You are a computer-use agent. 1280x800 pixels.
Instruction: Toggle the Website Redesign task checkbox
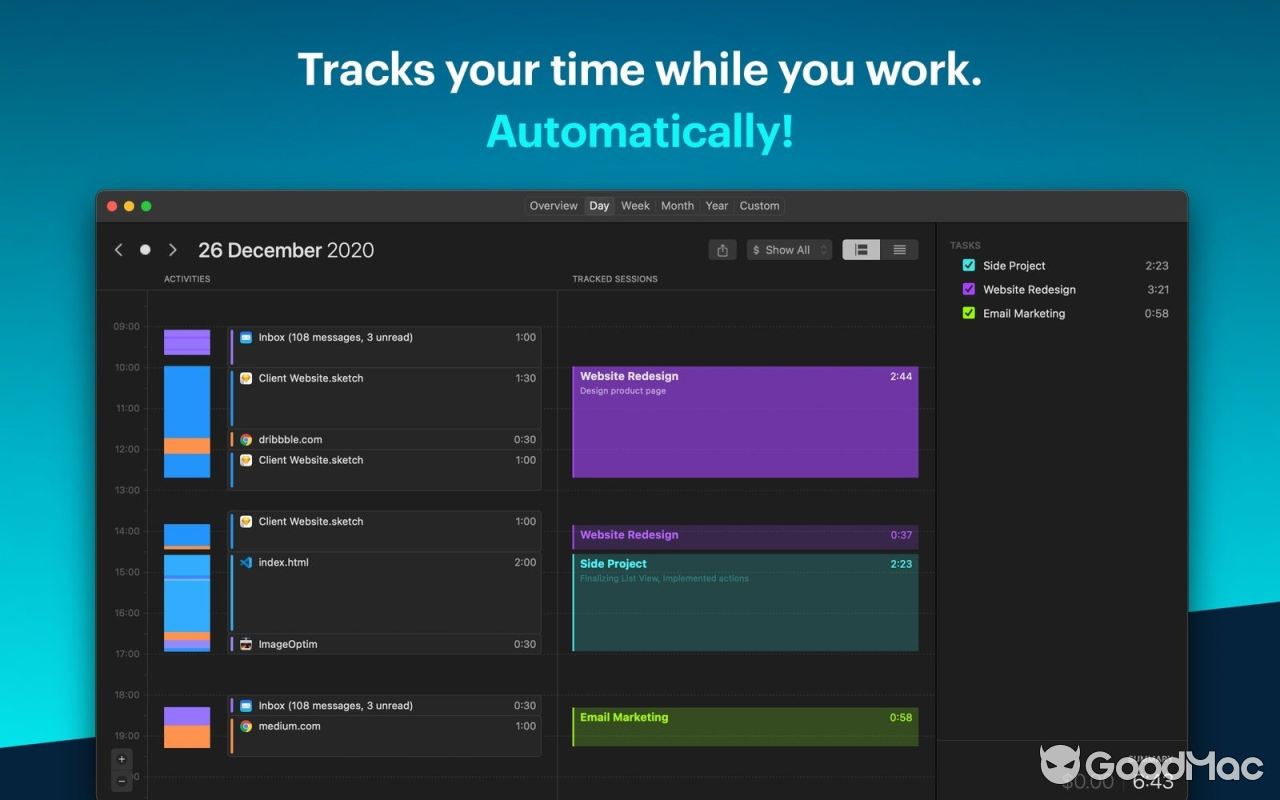tap(968, 289)
